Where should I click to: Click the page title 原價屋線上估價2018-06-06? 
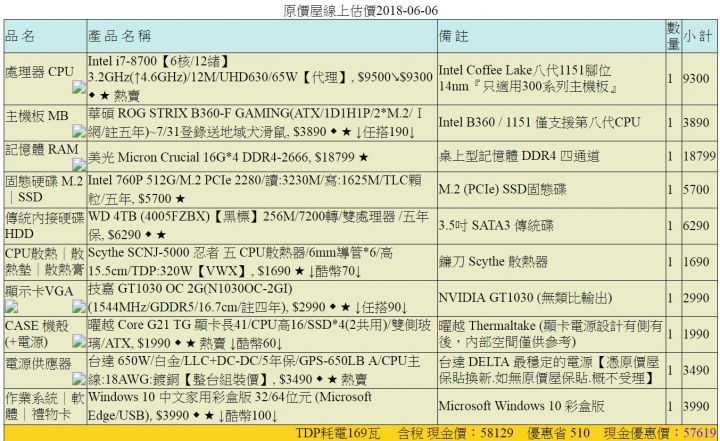(x=360, y=10)
